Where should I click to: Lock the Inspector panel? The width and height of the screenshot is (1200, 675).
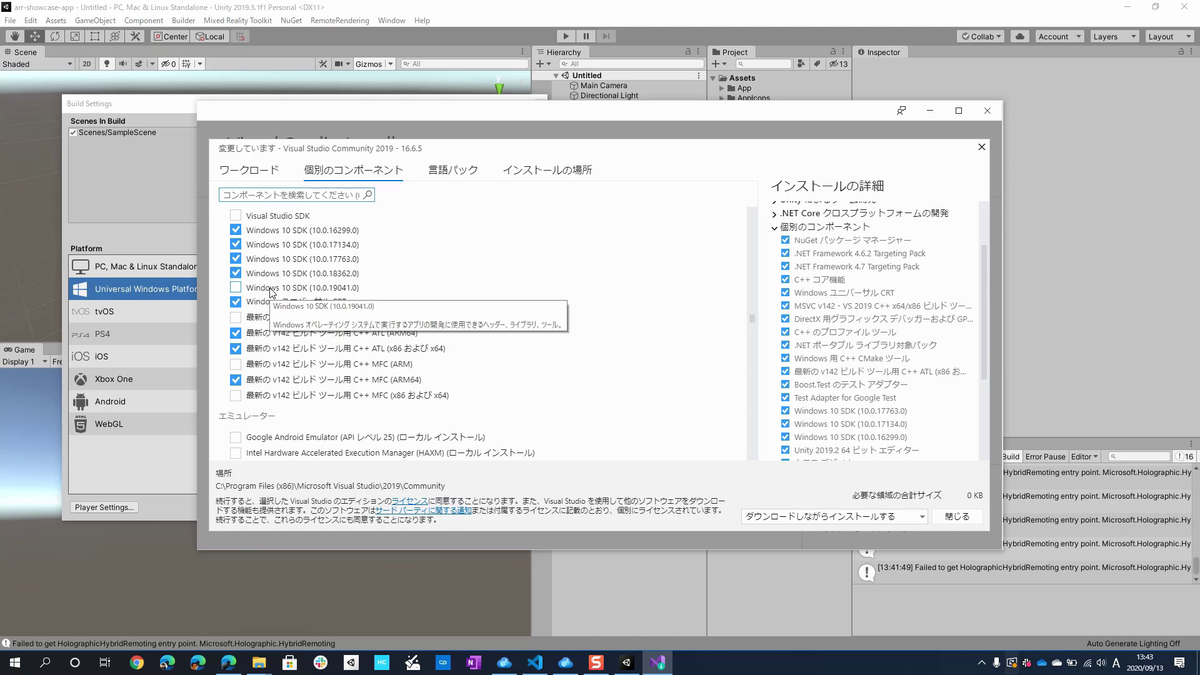point(1180,52)
